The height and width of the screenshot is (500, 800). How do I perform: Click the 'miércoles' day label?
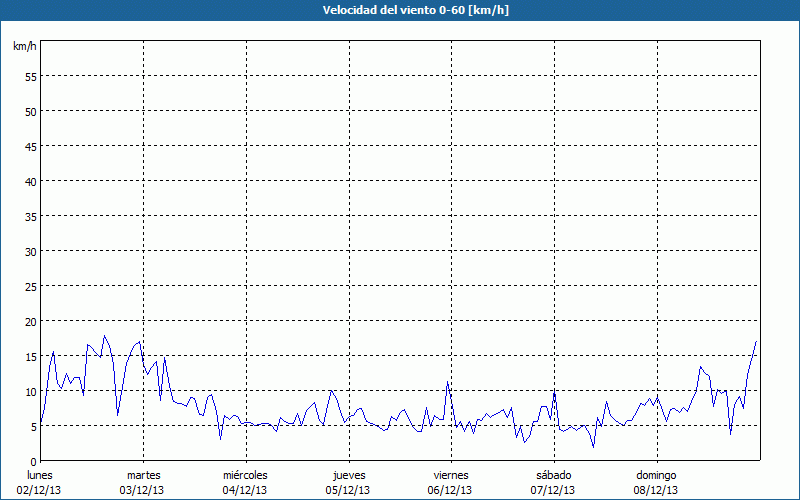(245, 475)
